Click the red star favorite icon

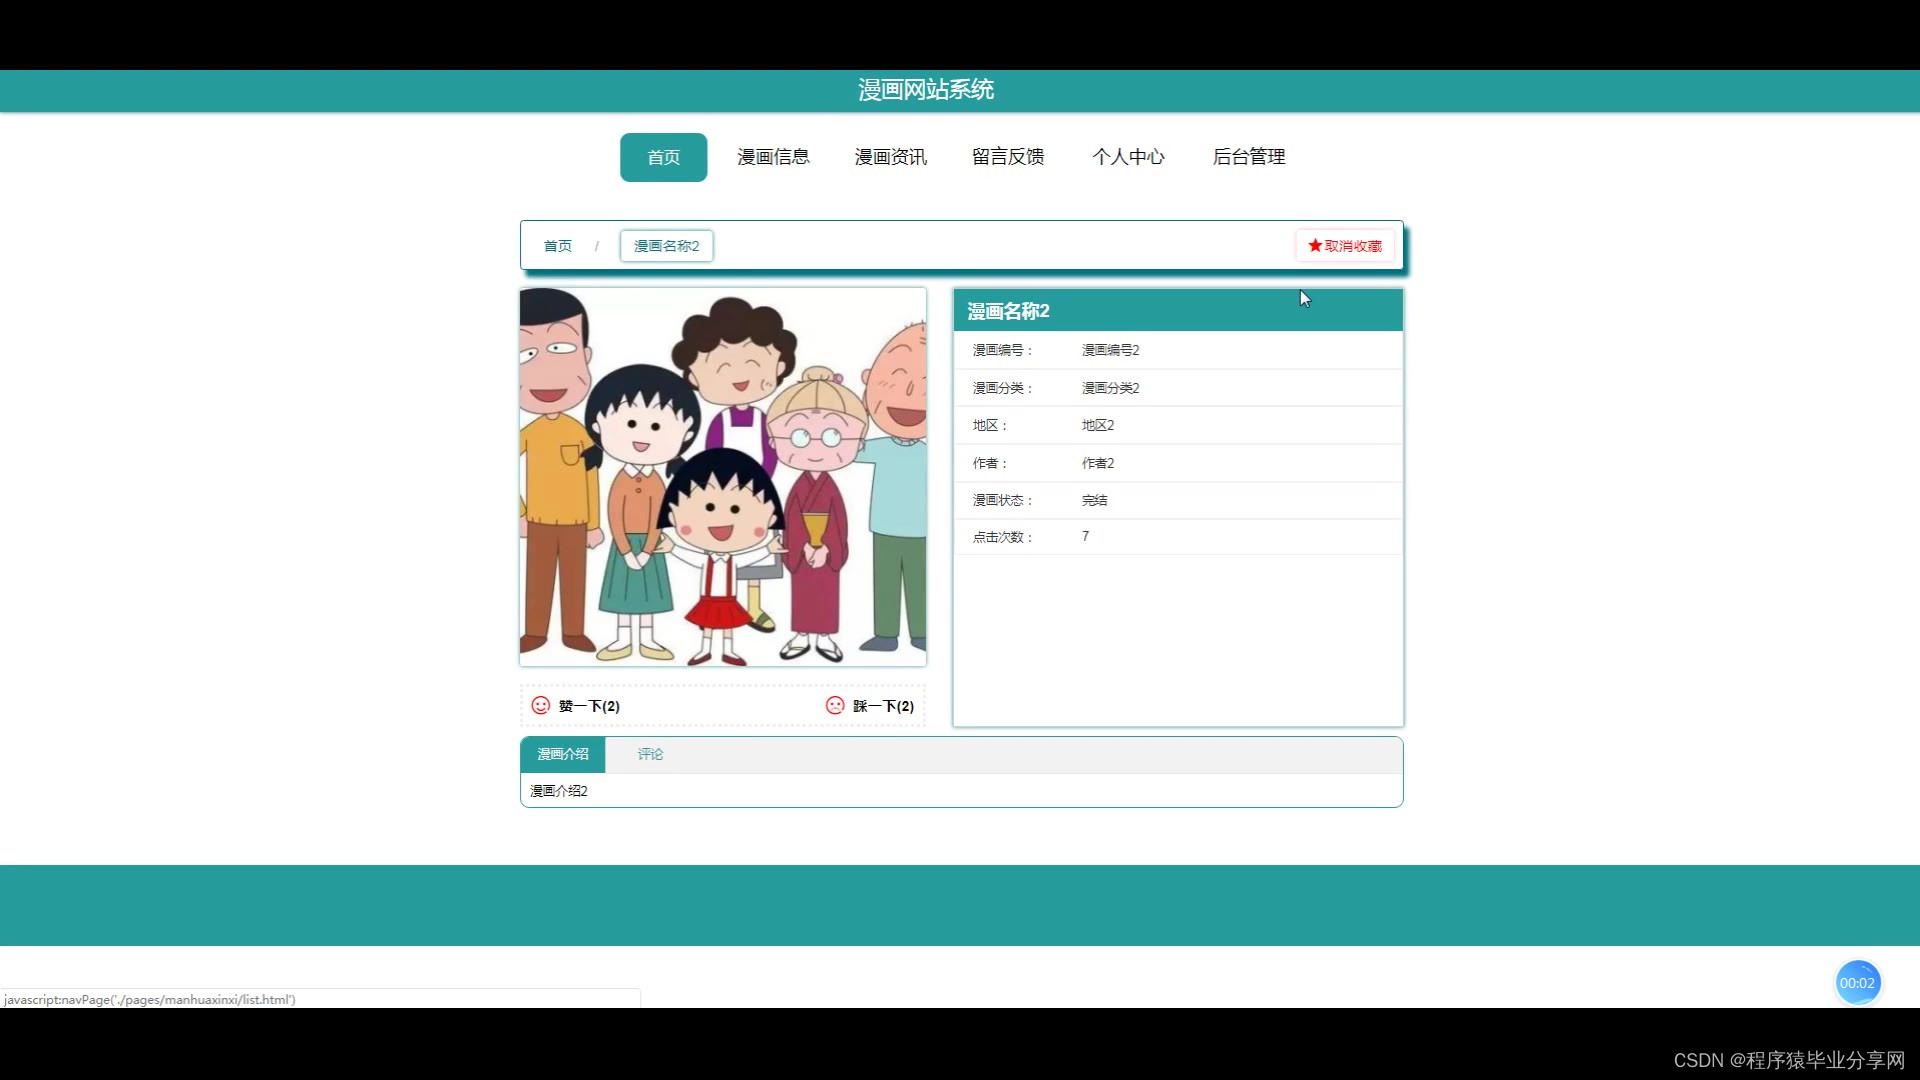pos(1315,246)
